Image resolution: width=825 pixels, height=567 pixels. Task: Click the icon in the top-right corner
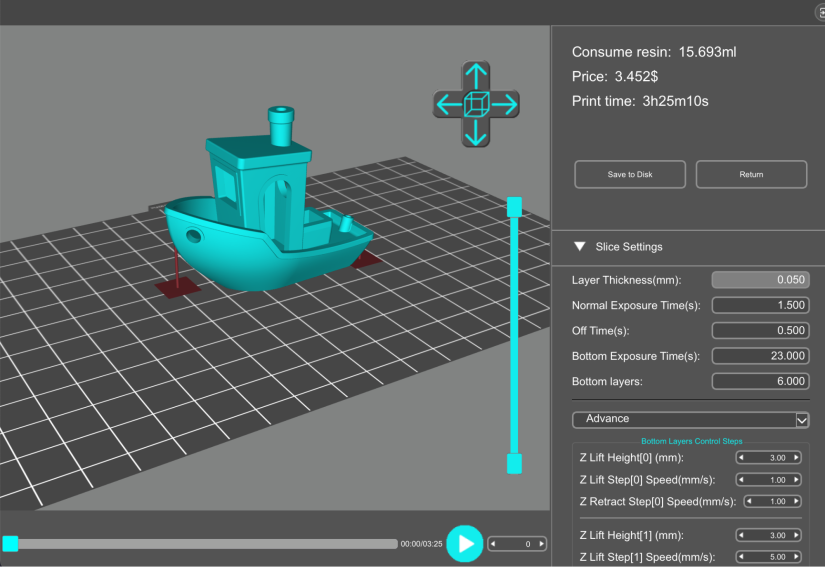819,12
